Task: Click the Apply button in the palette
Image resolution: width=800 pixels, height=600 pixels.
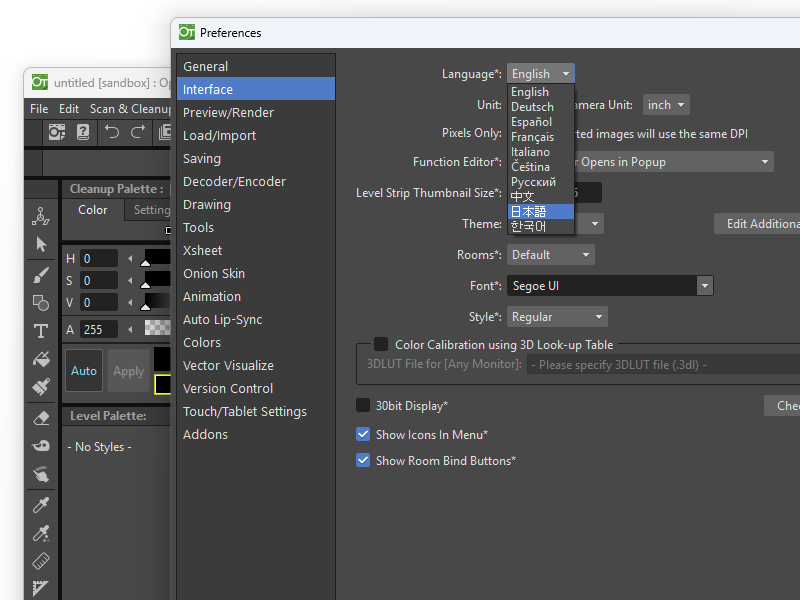Action: pos(129,370)
